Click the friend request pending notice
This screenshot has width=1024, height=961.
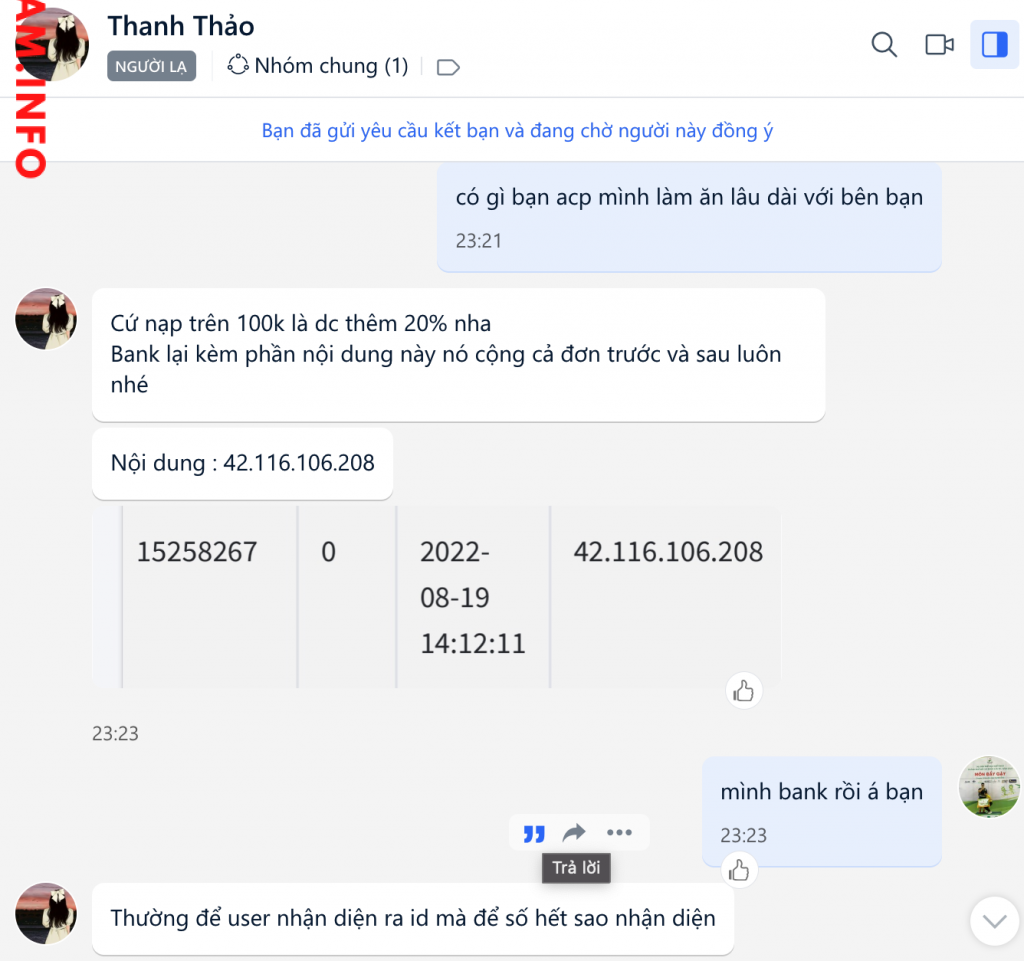click(517, 131)
